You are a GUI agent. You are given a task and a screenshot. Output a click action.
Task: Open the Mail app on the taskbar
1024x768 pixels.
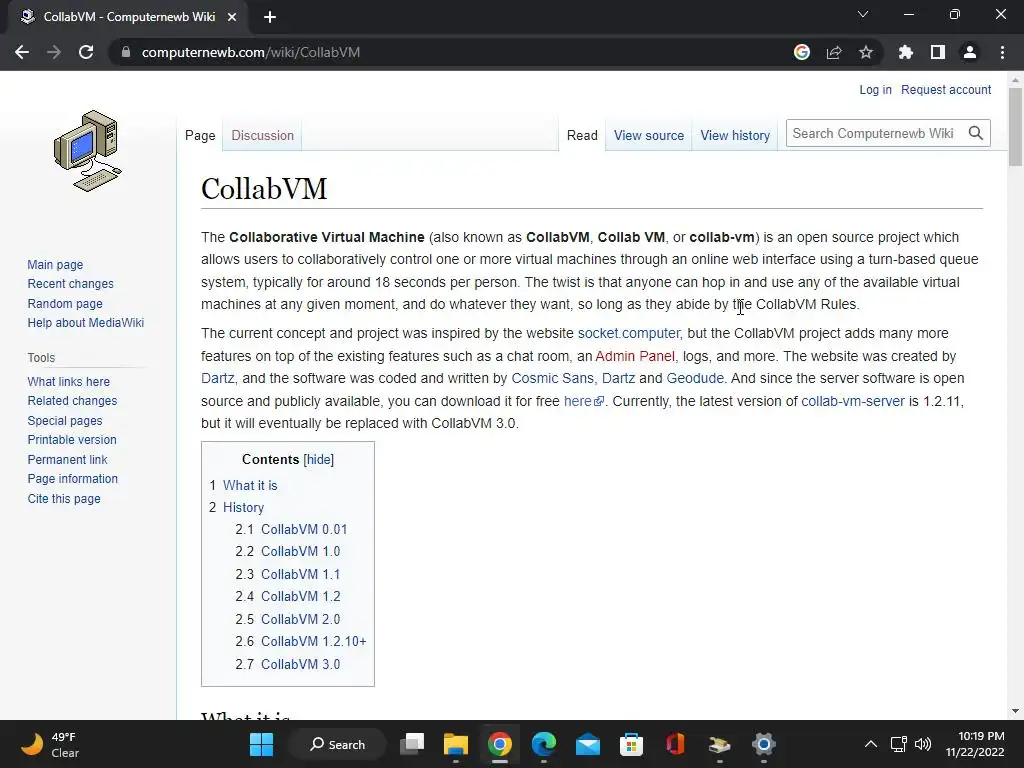pyautogui.click(x=588, y=744)
